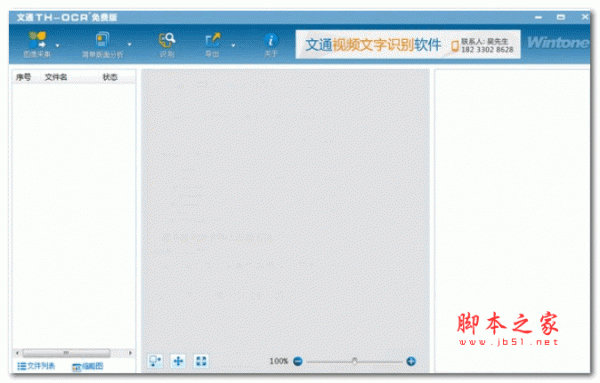This screenshot has height=383, width=600.
Task: Sort the file list by 文件名 column
Action: tap(56, 77)
